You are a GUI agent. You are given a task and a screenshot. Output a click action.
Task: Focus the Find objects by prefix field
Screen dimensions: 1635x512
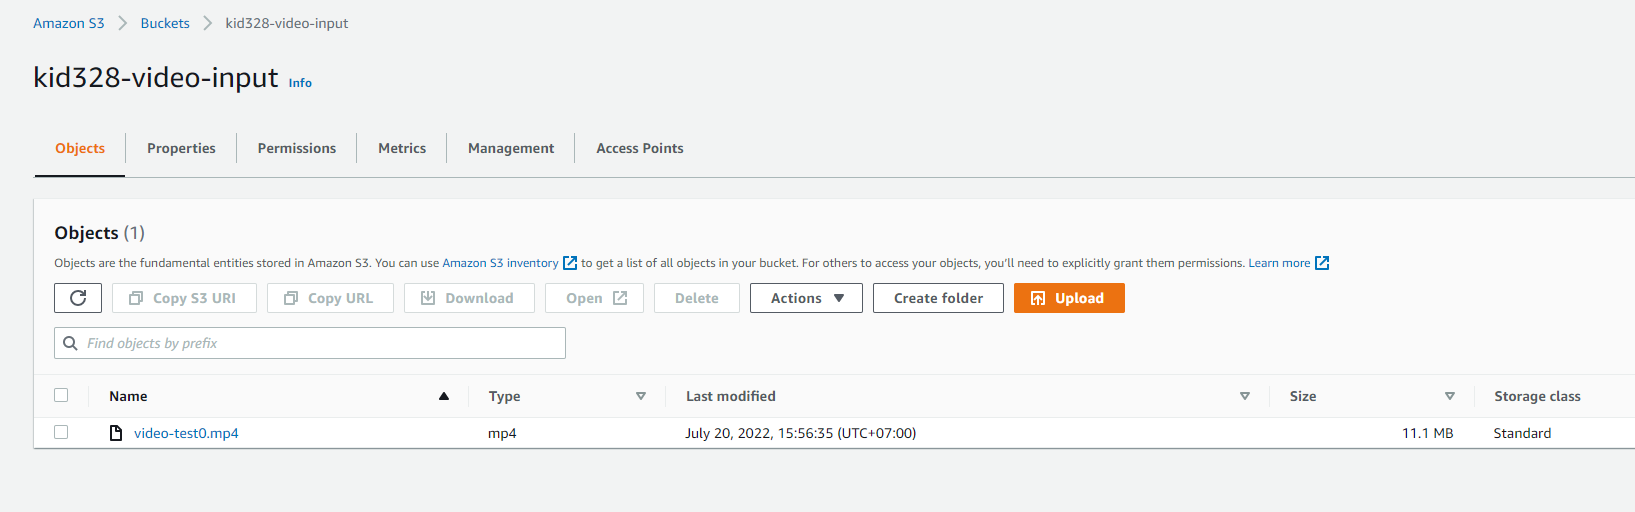320,343
